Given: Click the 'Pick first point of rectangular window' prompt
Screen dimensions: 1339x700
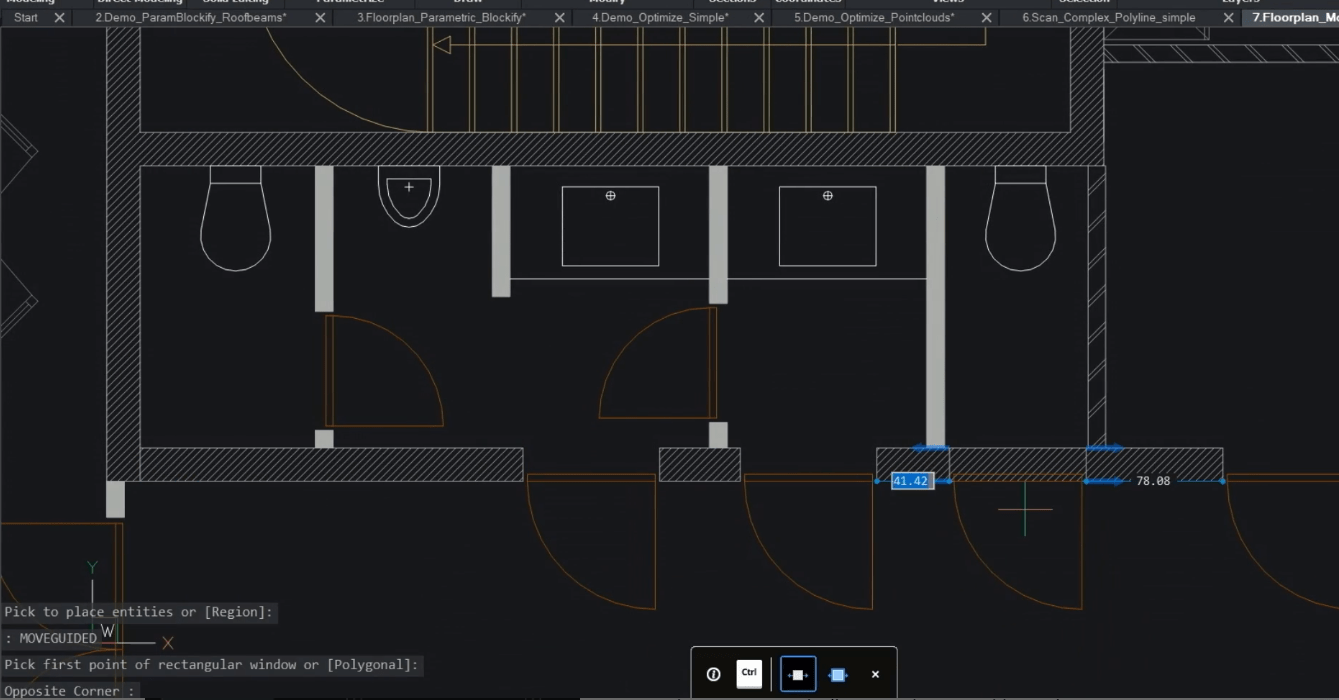Looking at the screenshot, I should pos(212,665).
